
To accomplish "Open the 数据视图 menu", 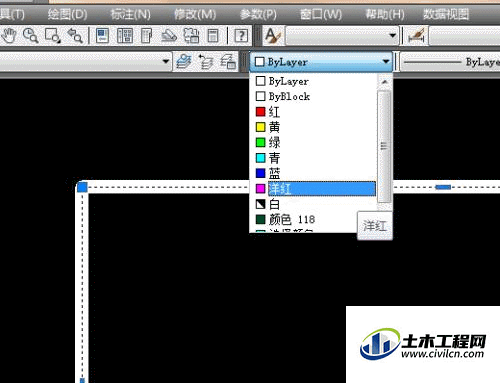I will [x=446, y=14].
